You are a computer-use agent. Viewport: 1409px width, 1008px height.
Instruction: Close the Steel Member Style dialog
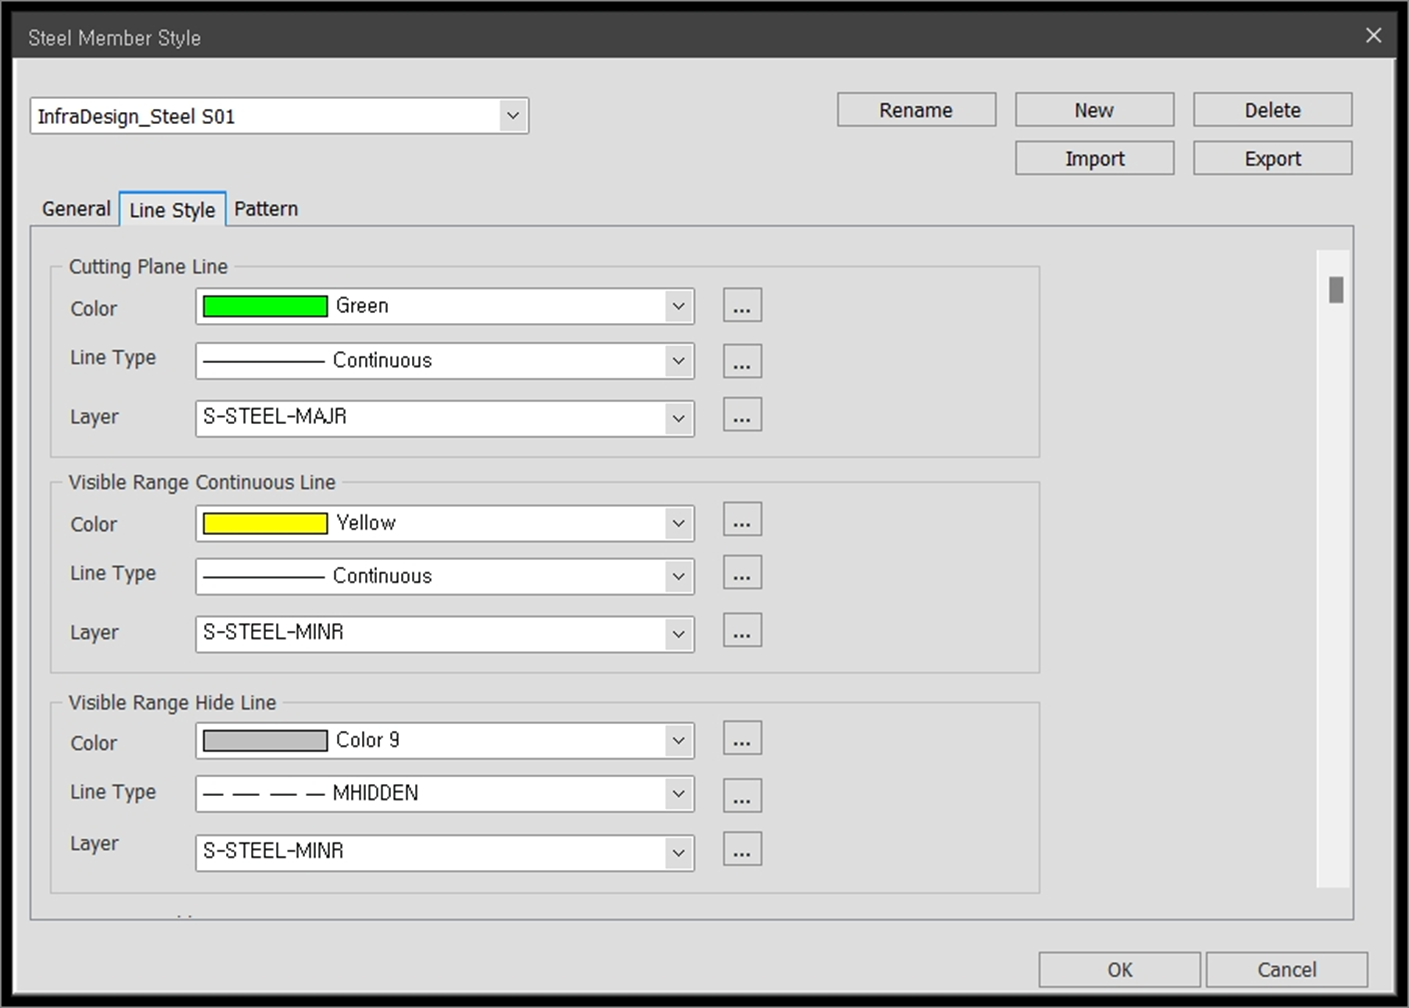tap(1373, 35)
